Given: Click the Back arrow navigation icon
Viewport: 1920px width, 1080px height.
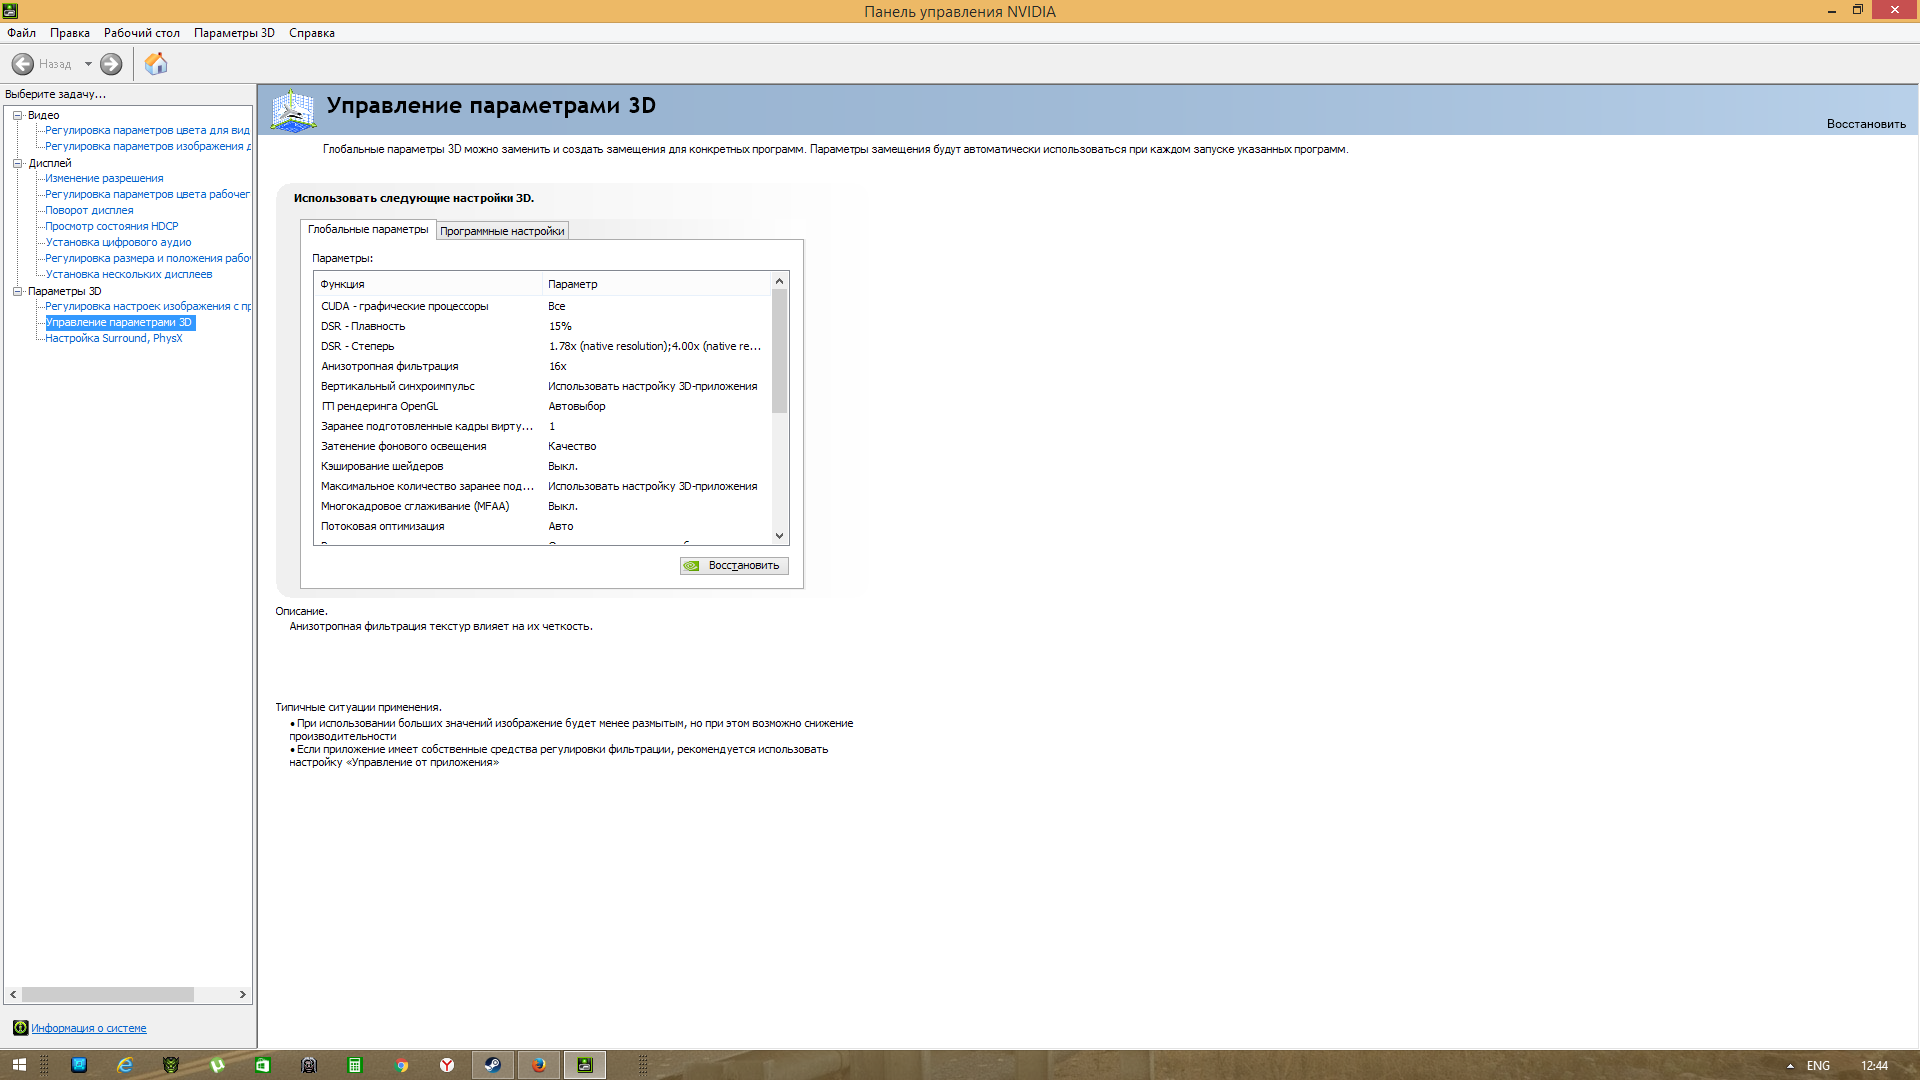Looking at the screenshot, I should (x=23, y=64).
